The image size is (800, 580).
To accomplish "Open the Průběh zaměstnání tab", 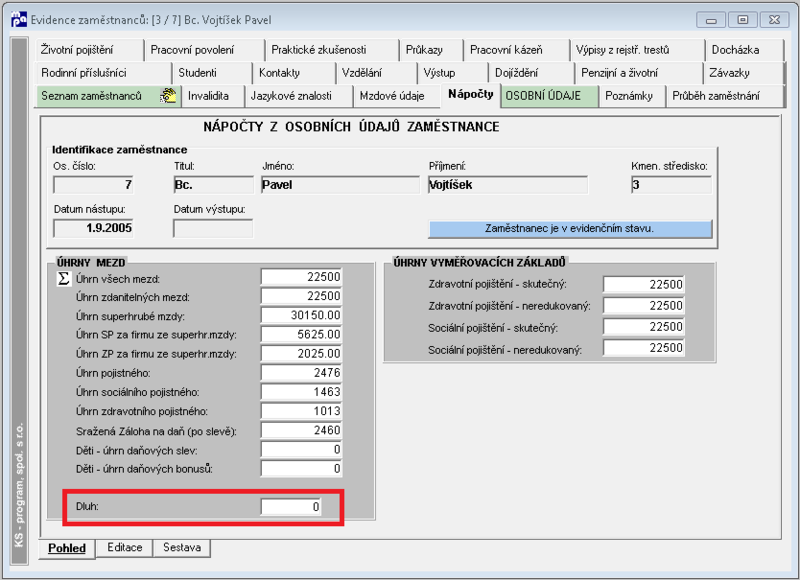I will [715, 96].
